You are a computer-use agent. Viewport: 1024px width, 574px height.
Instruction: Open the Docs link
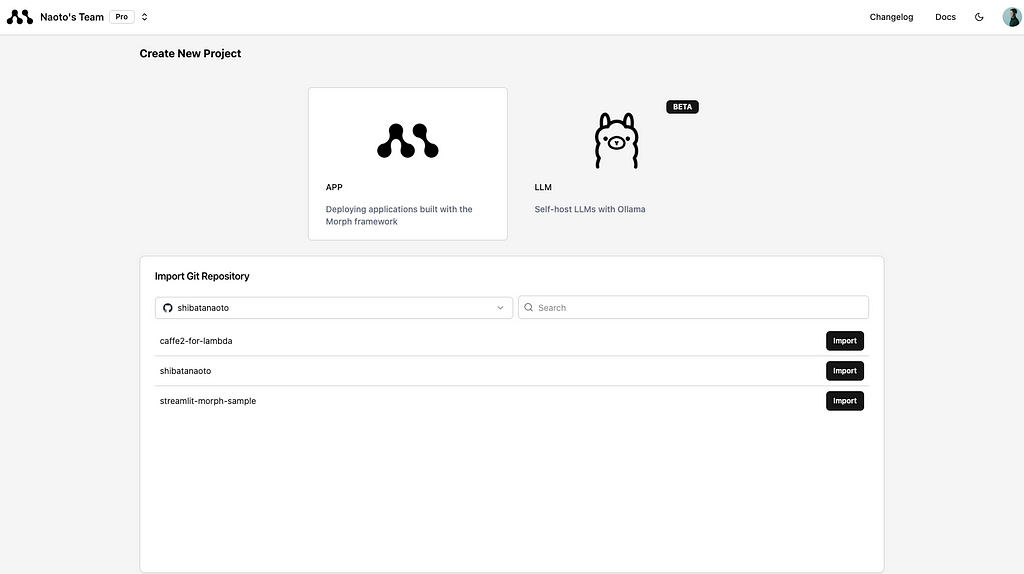(945, 17)
